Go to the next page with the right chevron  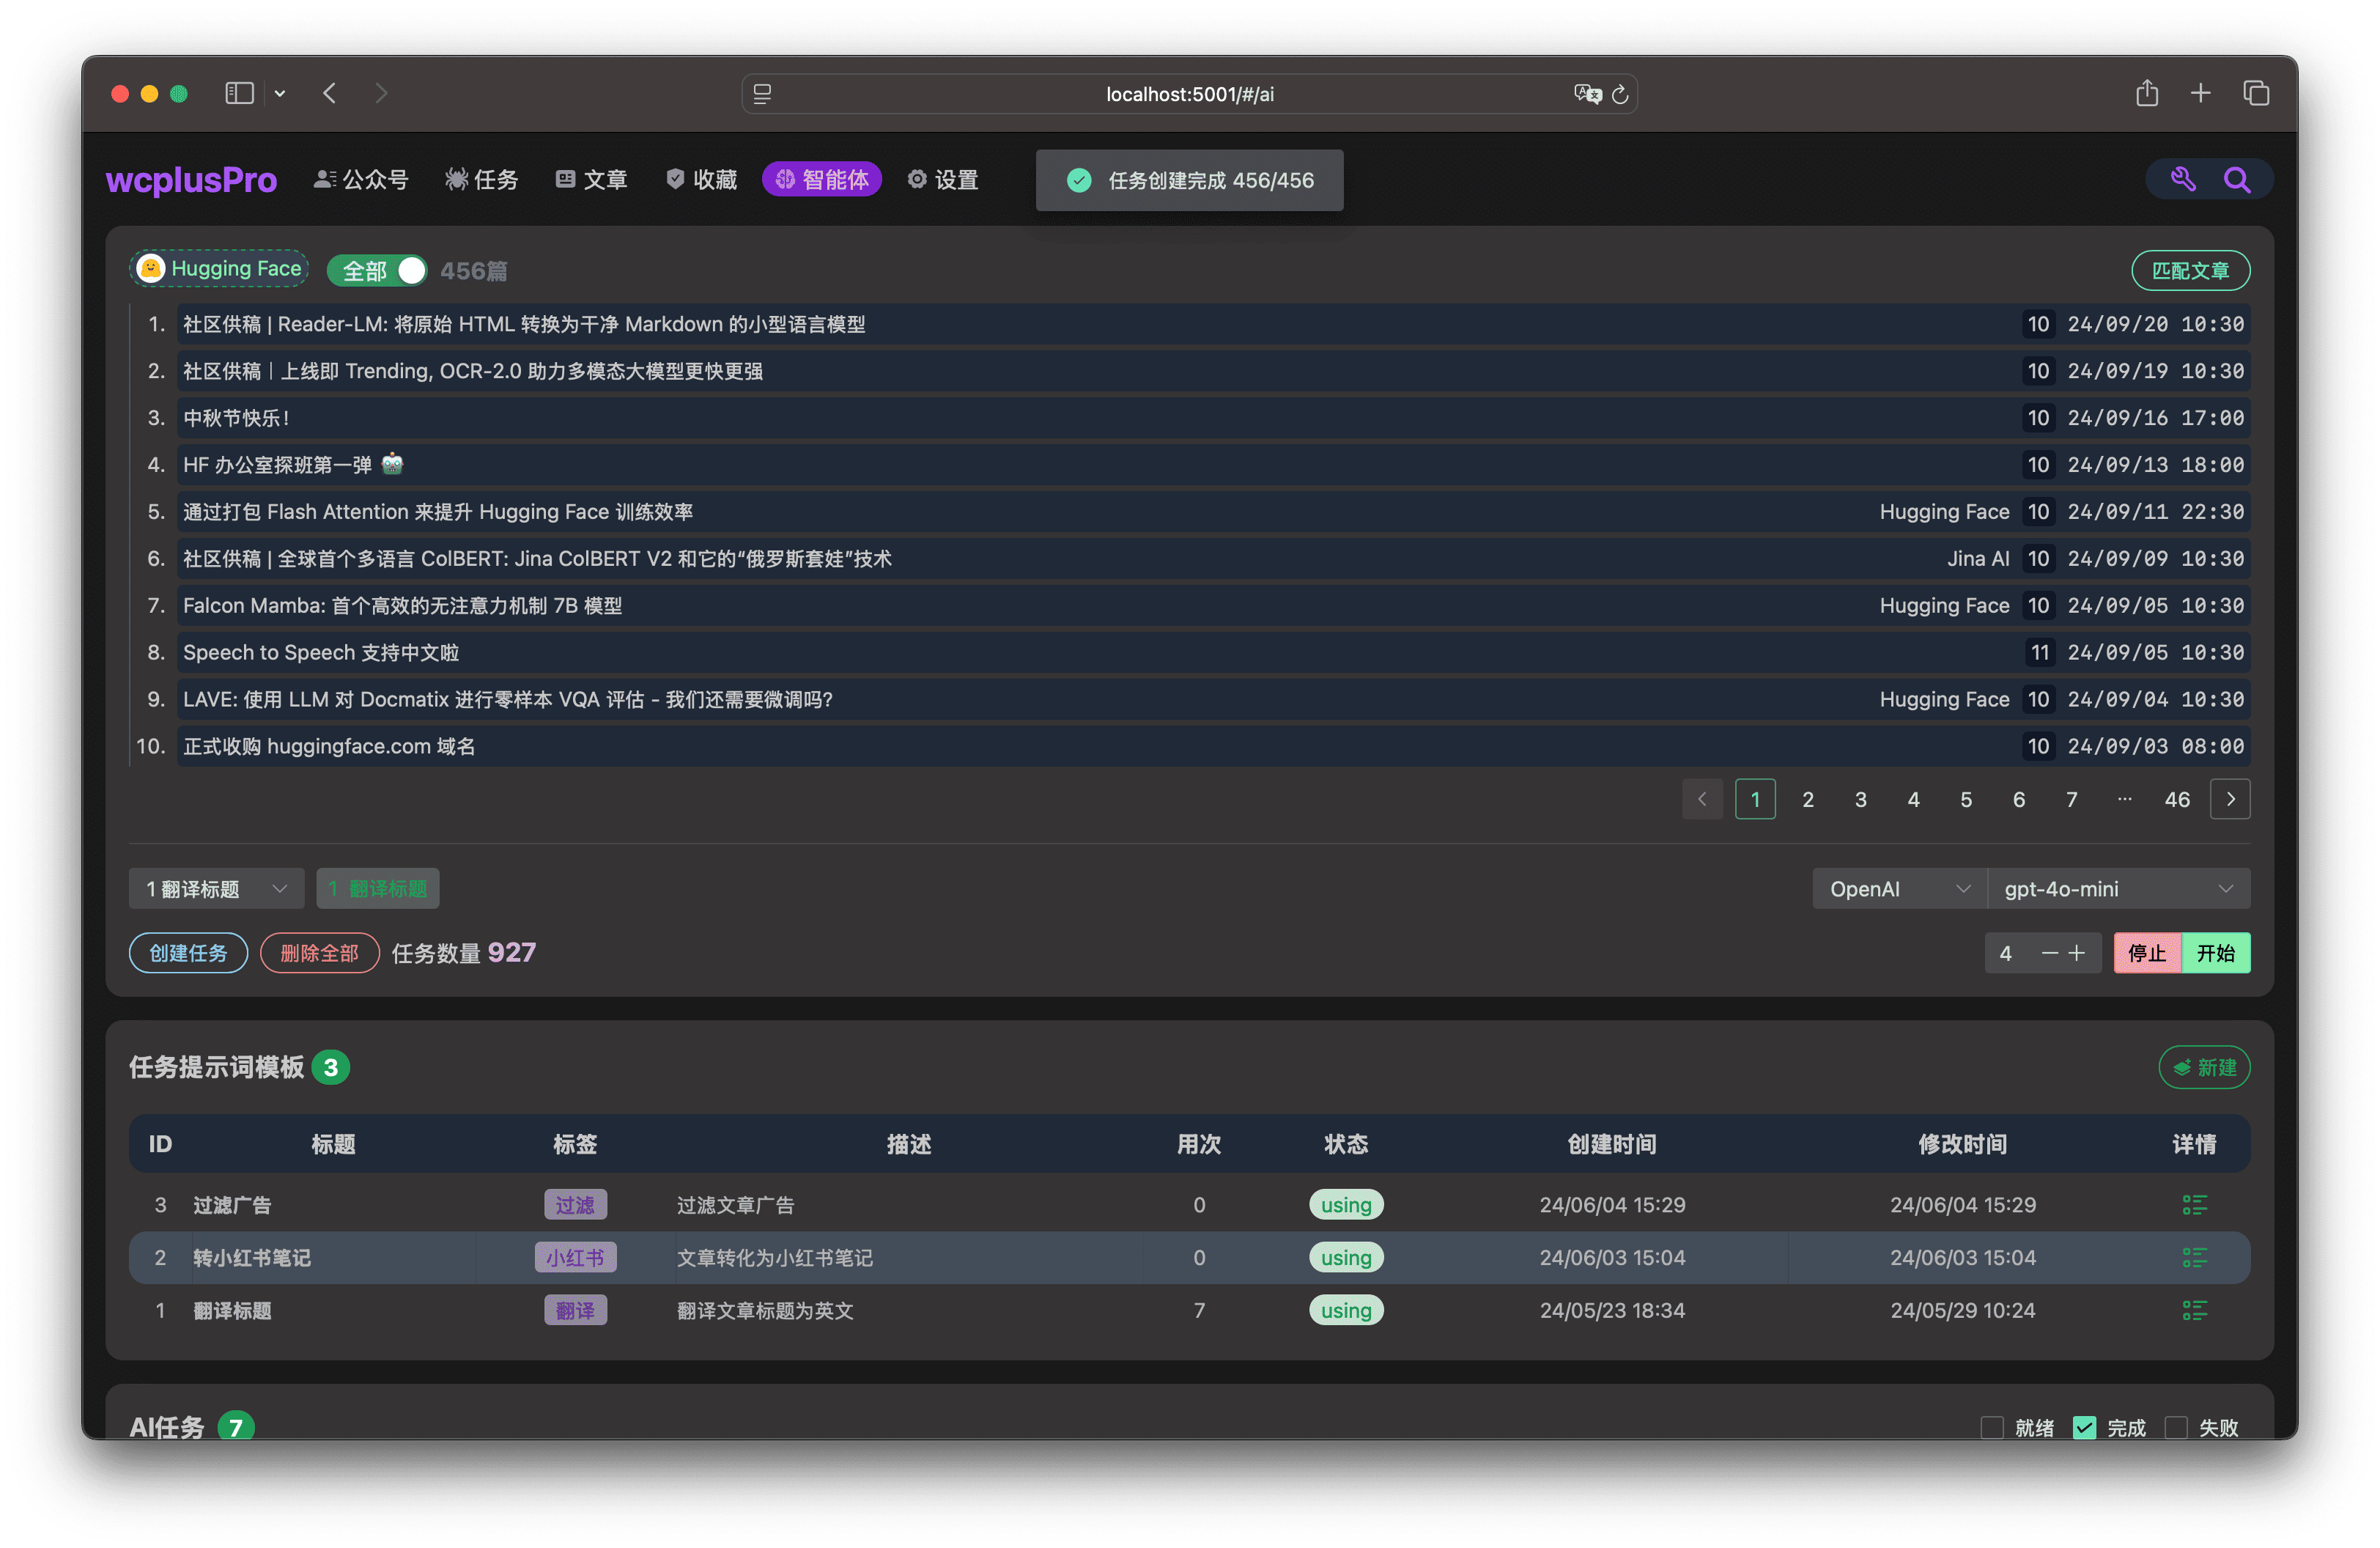coord(2230,799)
